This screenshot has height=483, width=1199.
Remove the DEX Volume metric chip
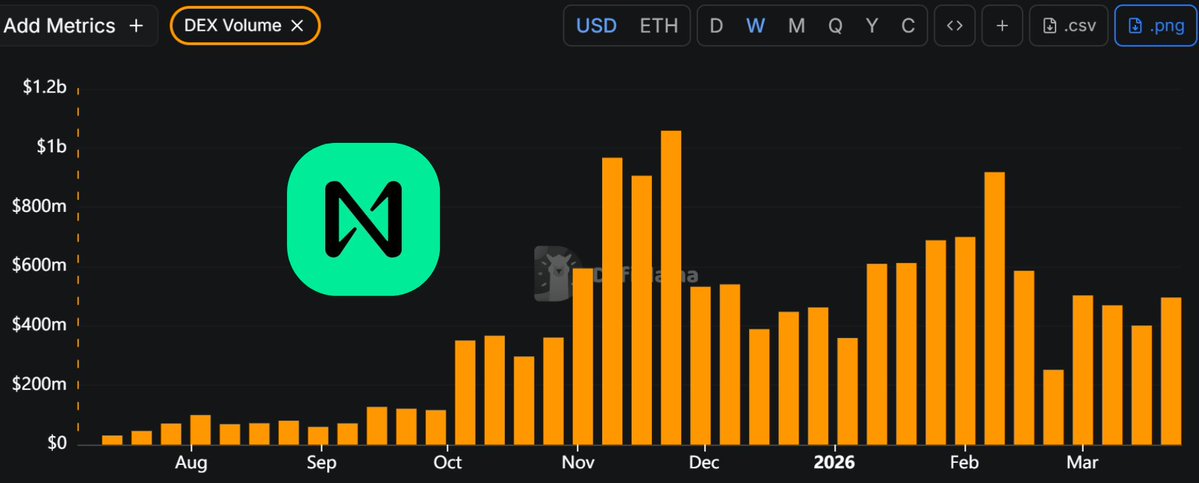(x=297, y=26)
